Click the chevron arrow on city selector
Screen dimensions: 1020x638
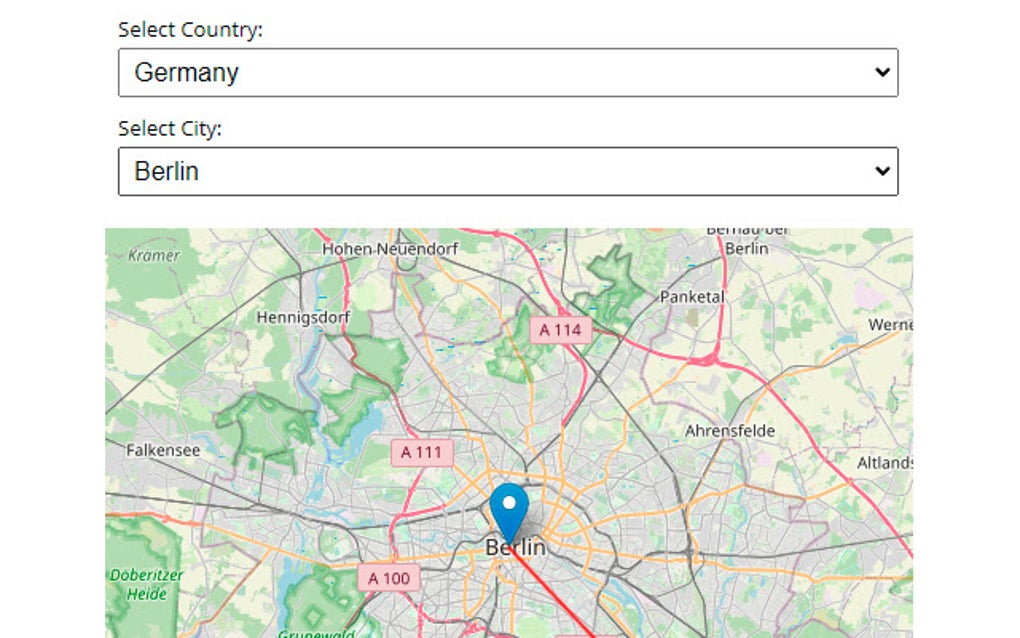click(x=881, y=171)
